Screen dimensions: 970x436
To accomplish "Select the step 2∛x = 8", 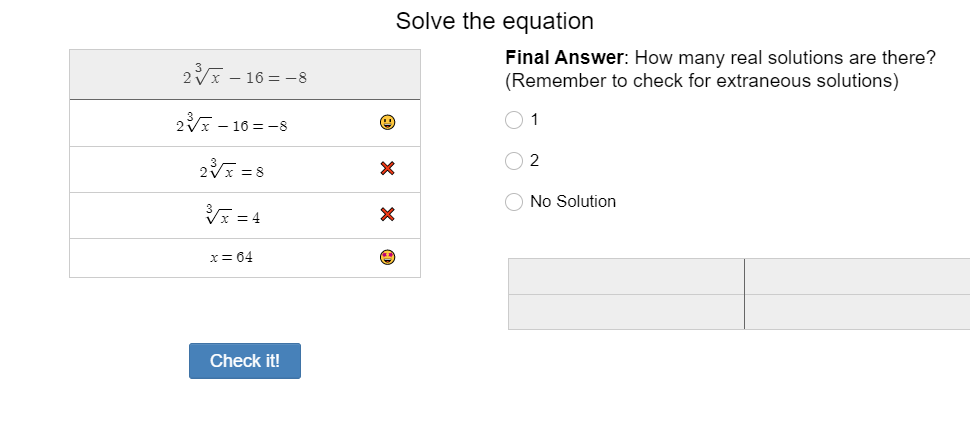I will coord(231,169).
